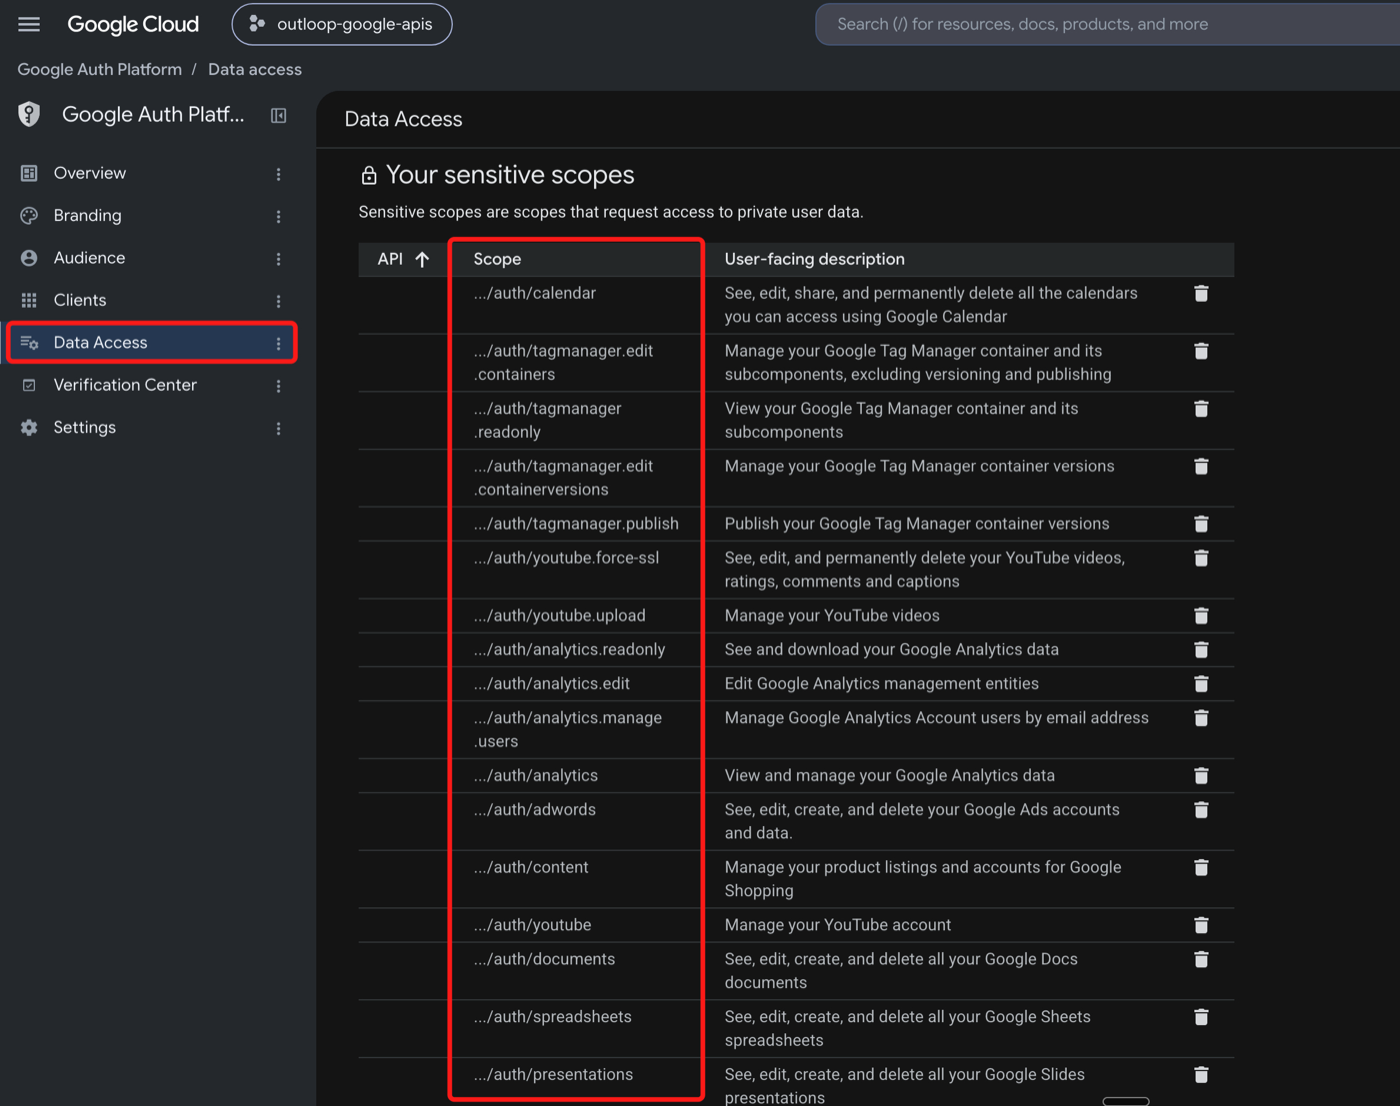Delete the auth/calendar scope
Viewport: 1400px width, 1106px height.
pos(1202,293)
